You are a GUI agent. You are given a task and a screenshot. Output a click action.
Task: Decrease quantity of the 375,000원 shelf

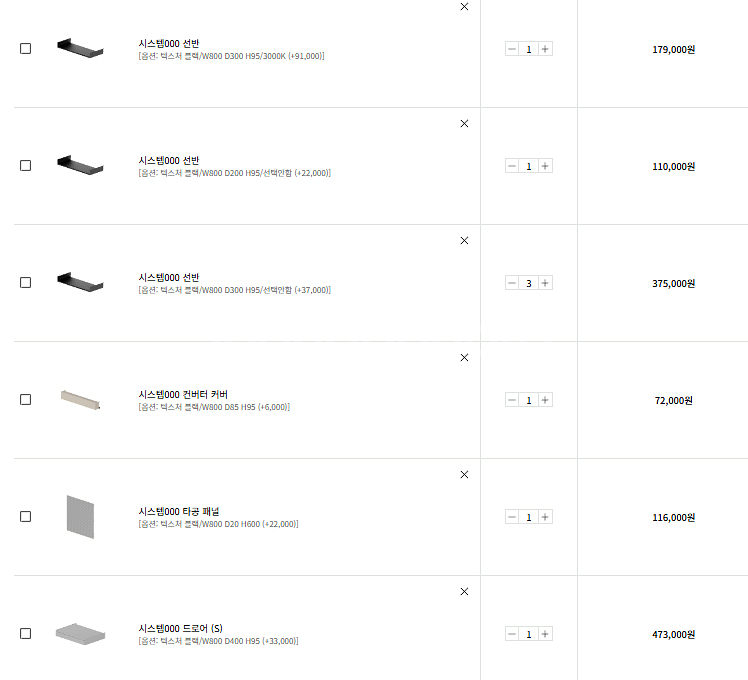pos(512,283)
